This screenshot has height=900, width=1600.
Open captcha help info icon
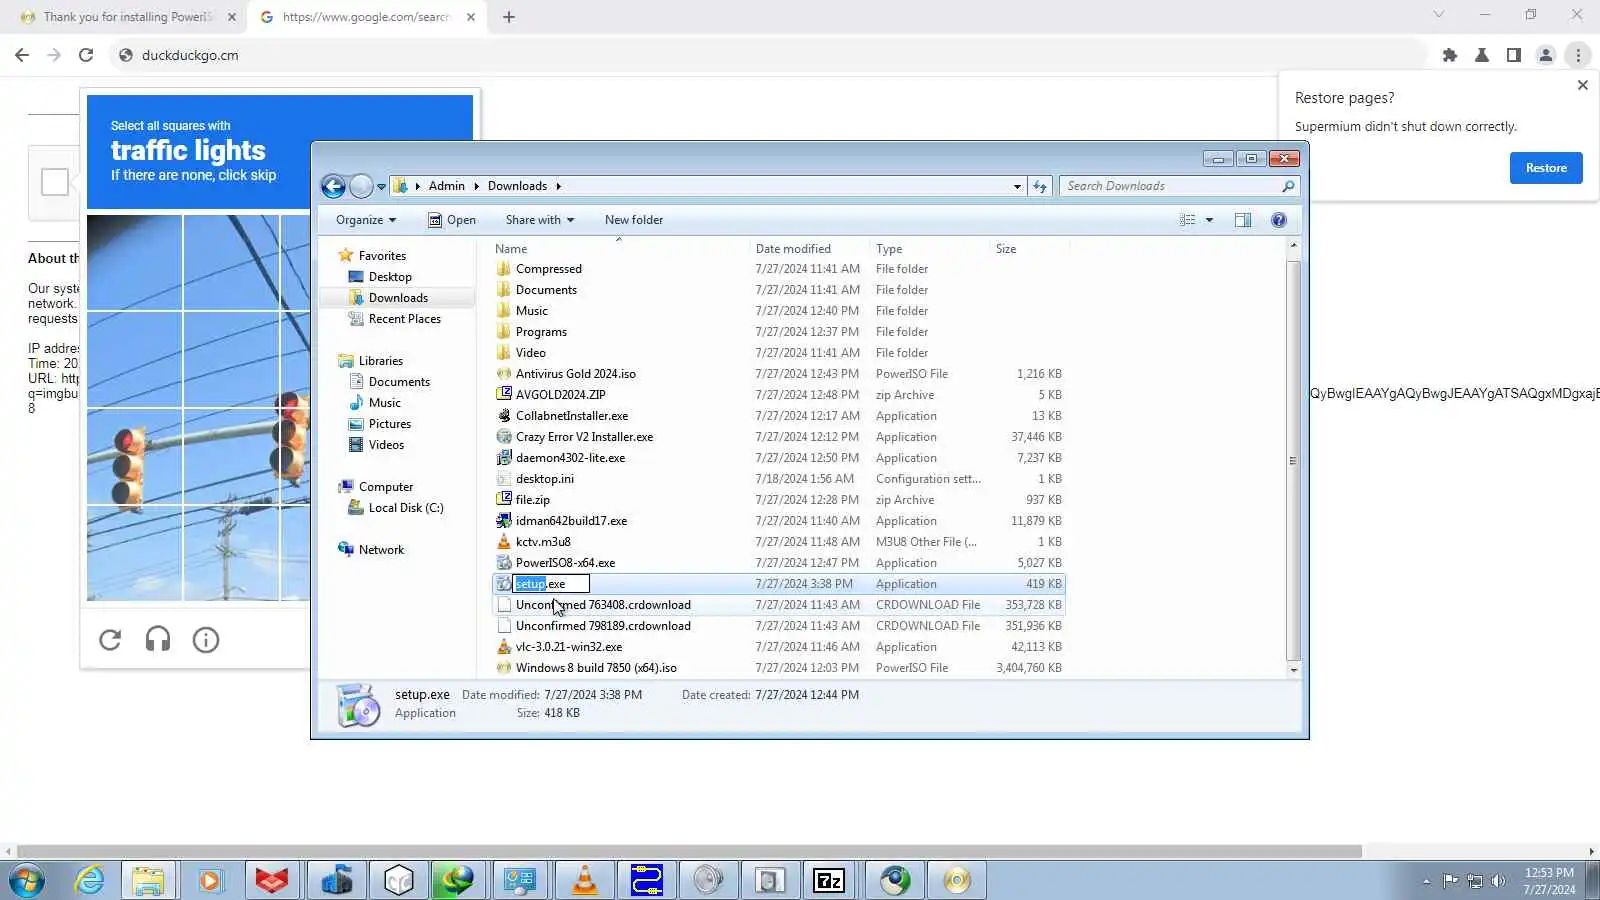coord(206,640)
